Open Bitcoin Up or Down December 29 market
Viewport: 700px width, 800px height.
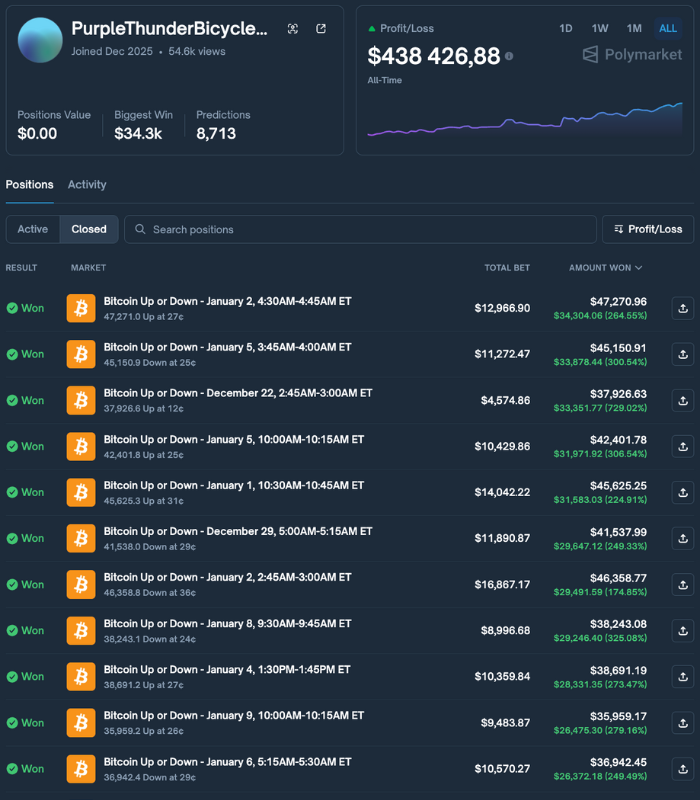[238, 532]
